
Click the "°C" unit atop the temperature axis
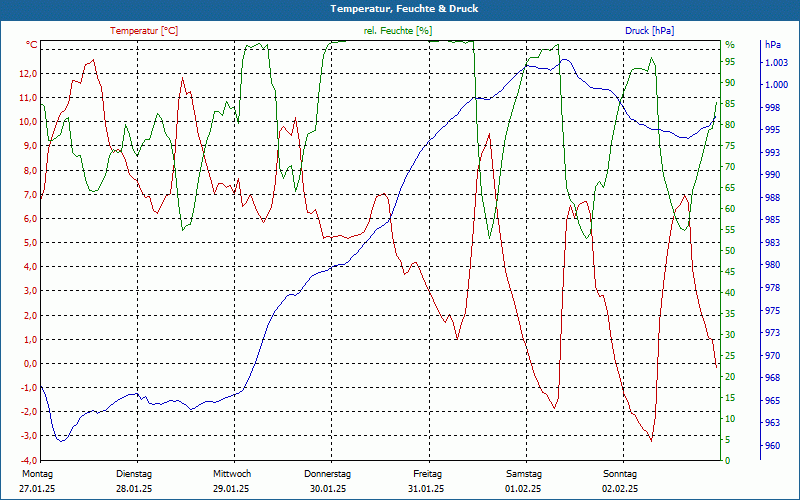click(x=32, y=45)
